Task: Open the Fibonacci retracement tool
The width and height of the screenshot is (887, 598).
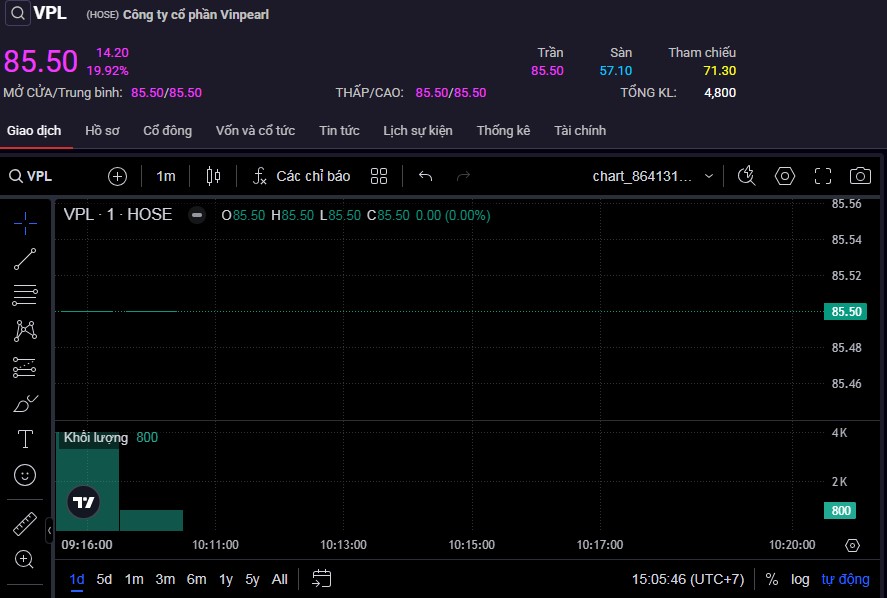Action: click(25, 295)
